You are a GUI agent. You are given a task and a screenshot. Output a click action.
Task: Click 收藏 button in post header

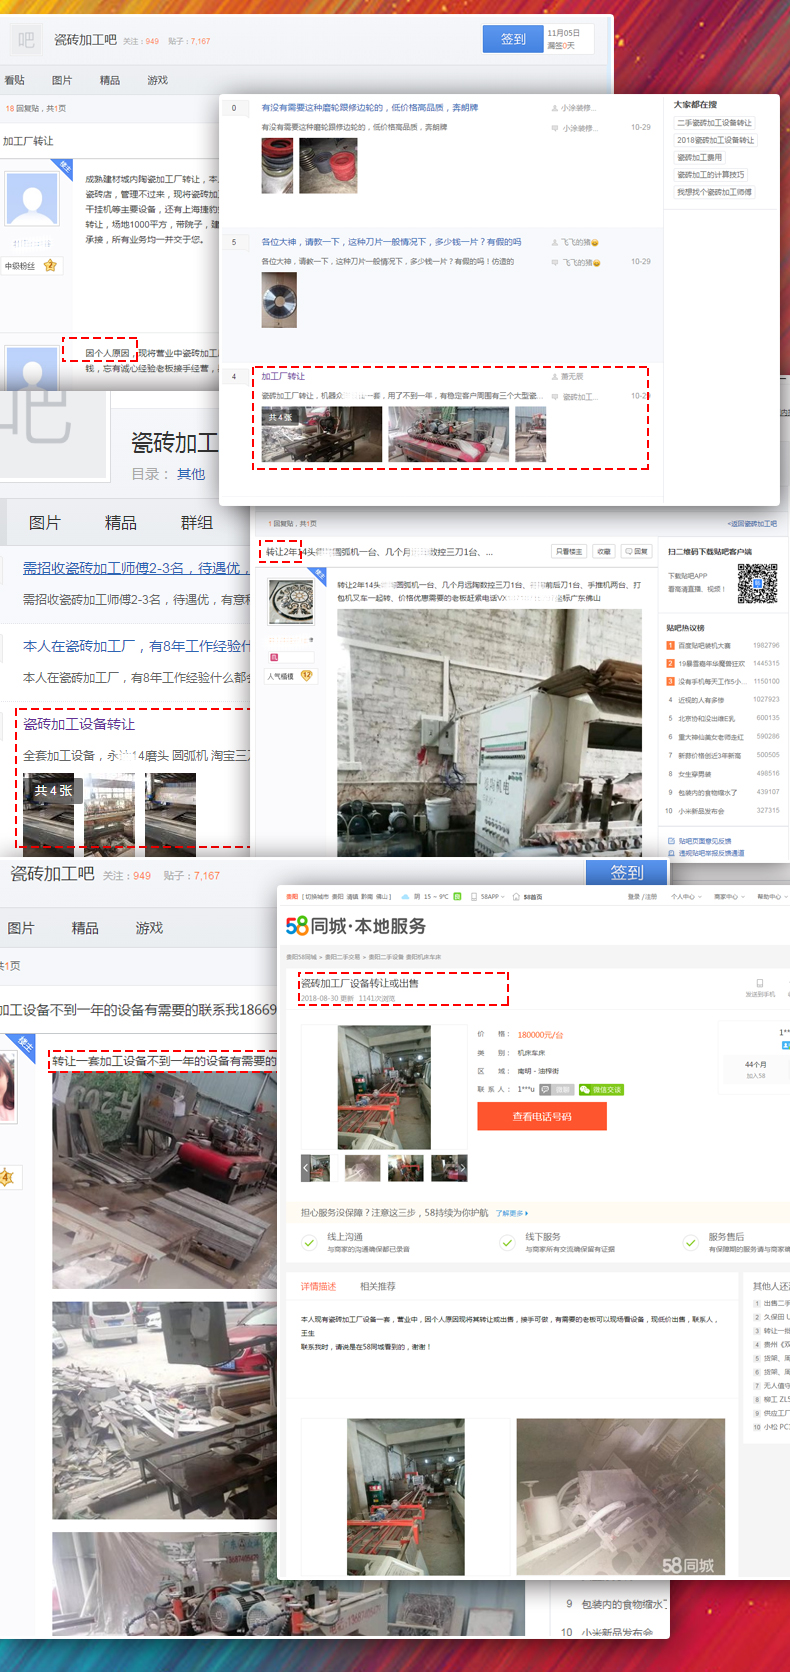pyautogui.click(x=604, y=551)
